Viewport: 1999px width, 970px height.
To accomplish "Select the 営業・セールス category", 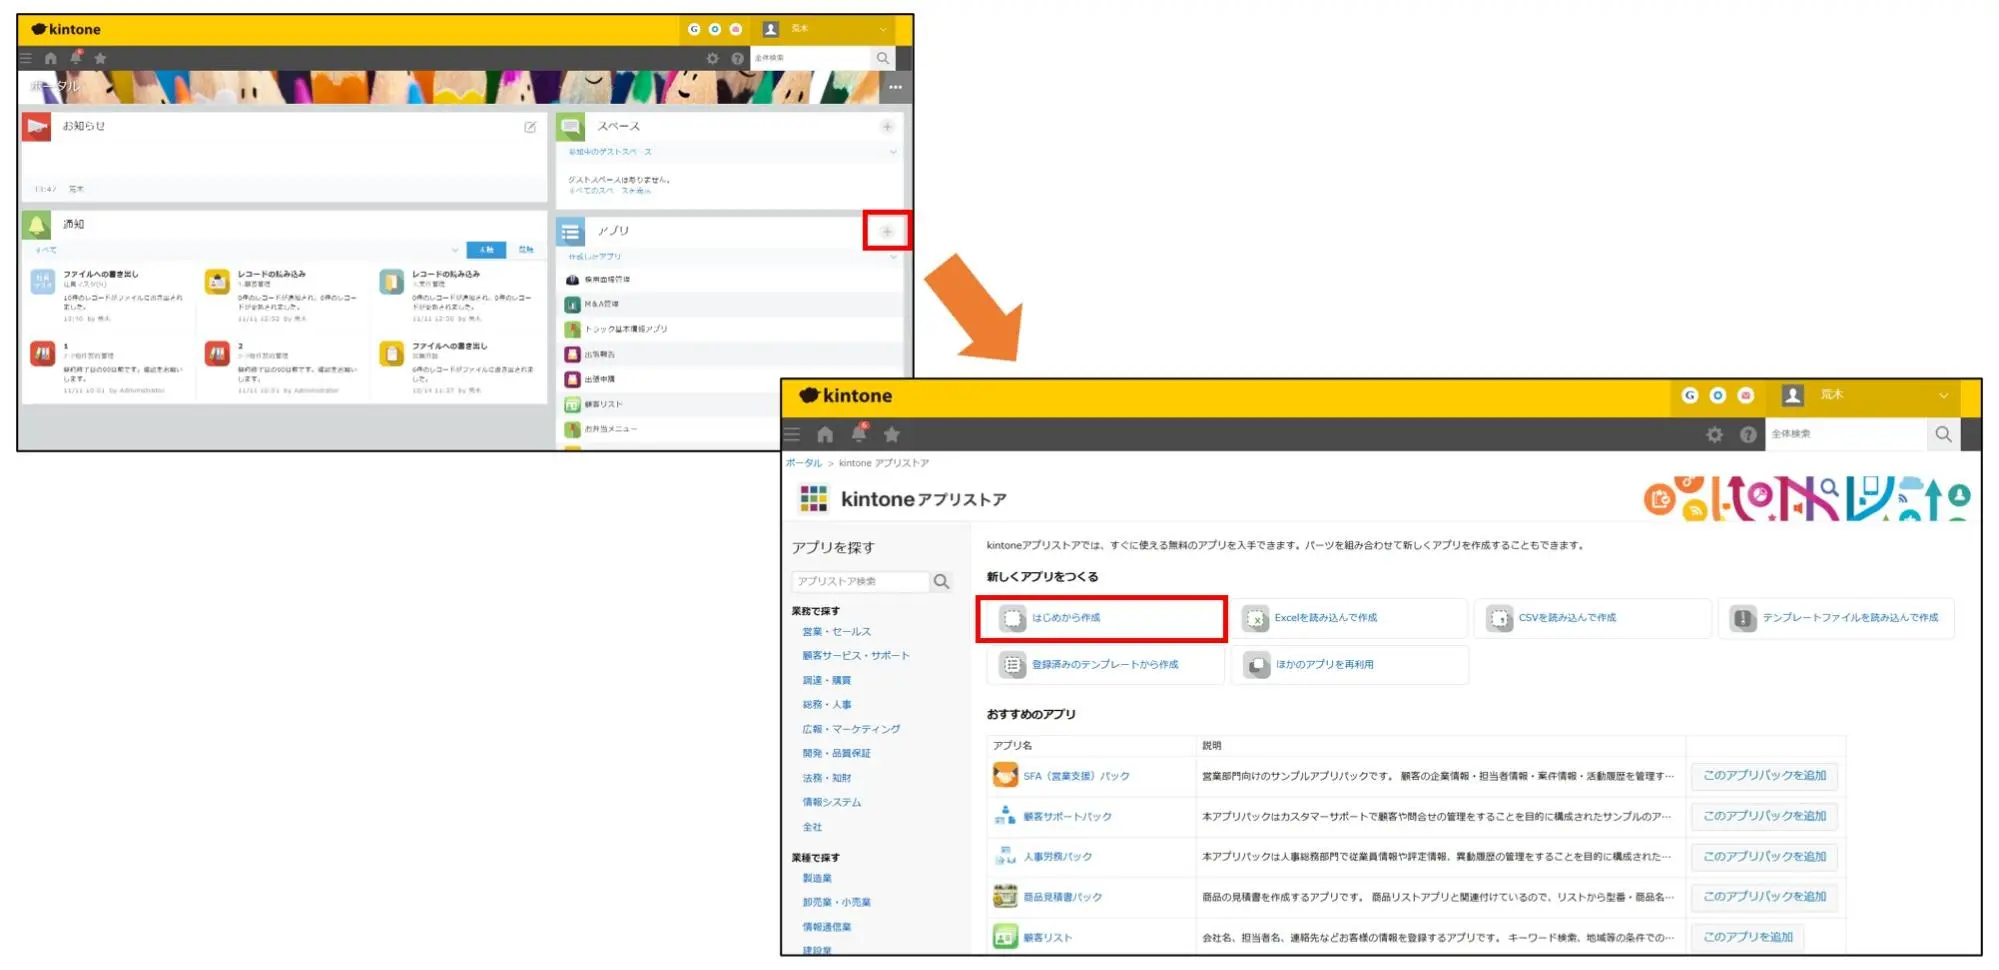I will click(x=836, y=632).
